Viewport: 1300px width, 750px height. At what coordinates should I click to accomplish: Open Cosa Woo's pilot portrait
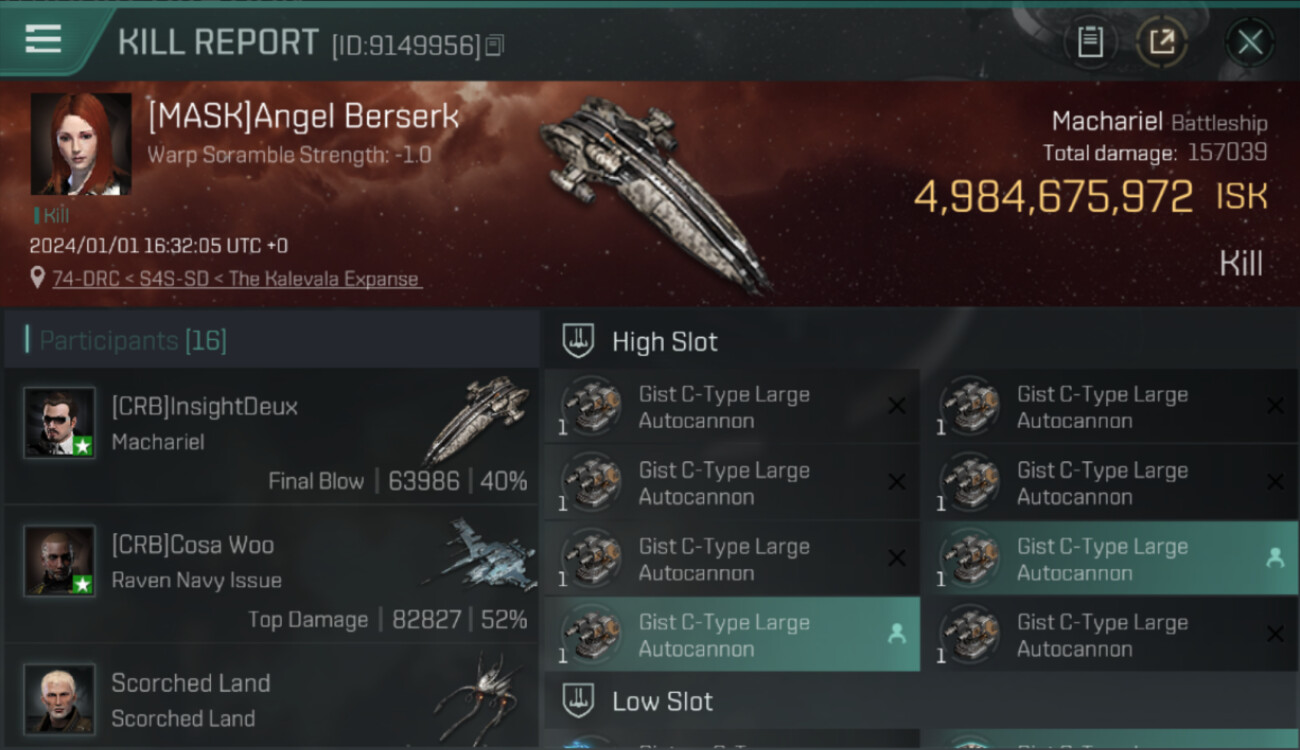60,561
